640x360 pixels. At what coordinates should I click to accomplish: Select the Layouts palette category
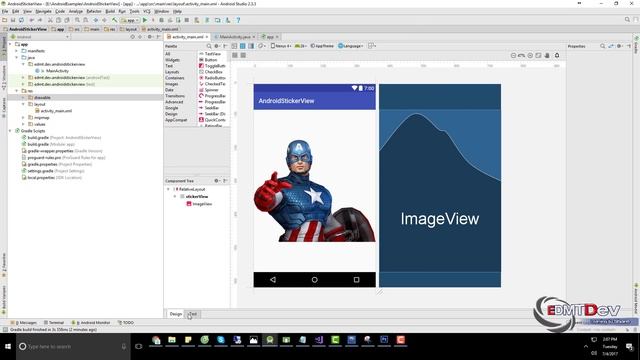point(172,72)
